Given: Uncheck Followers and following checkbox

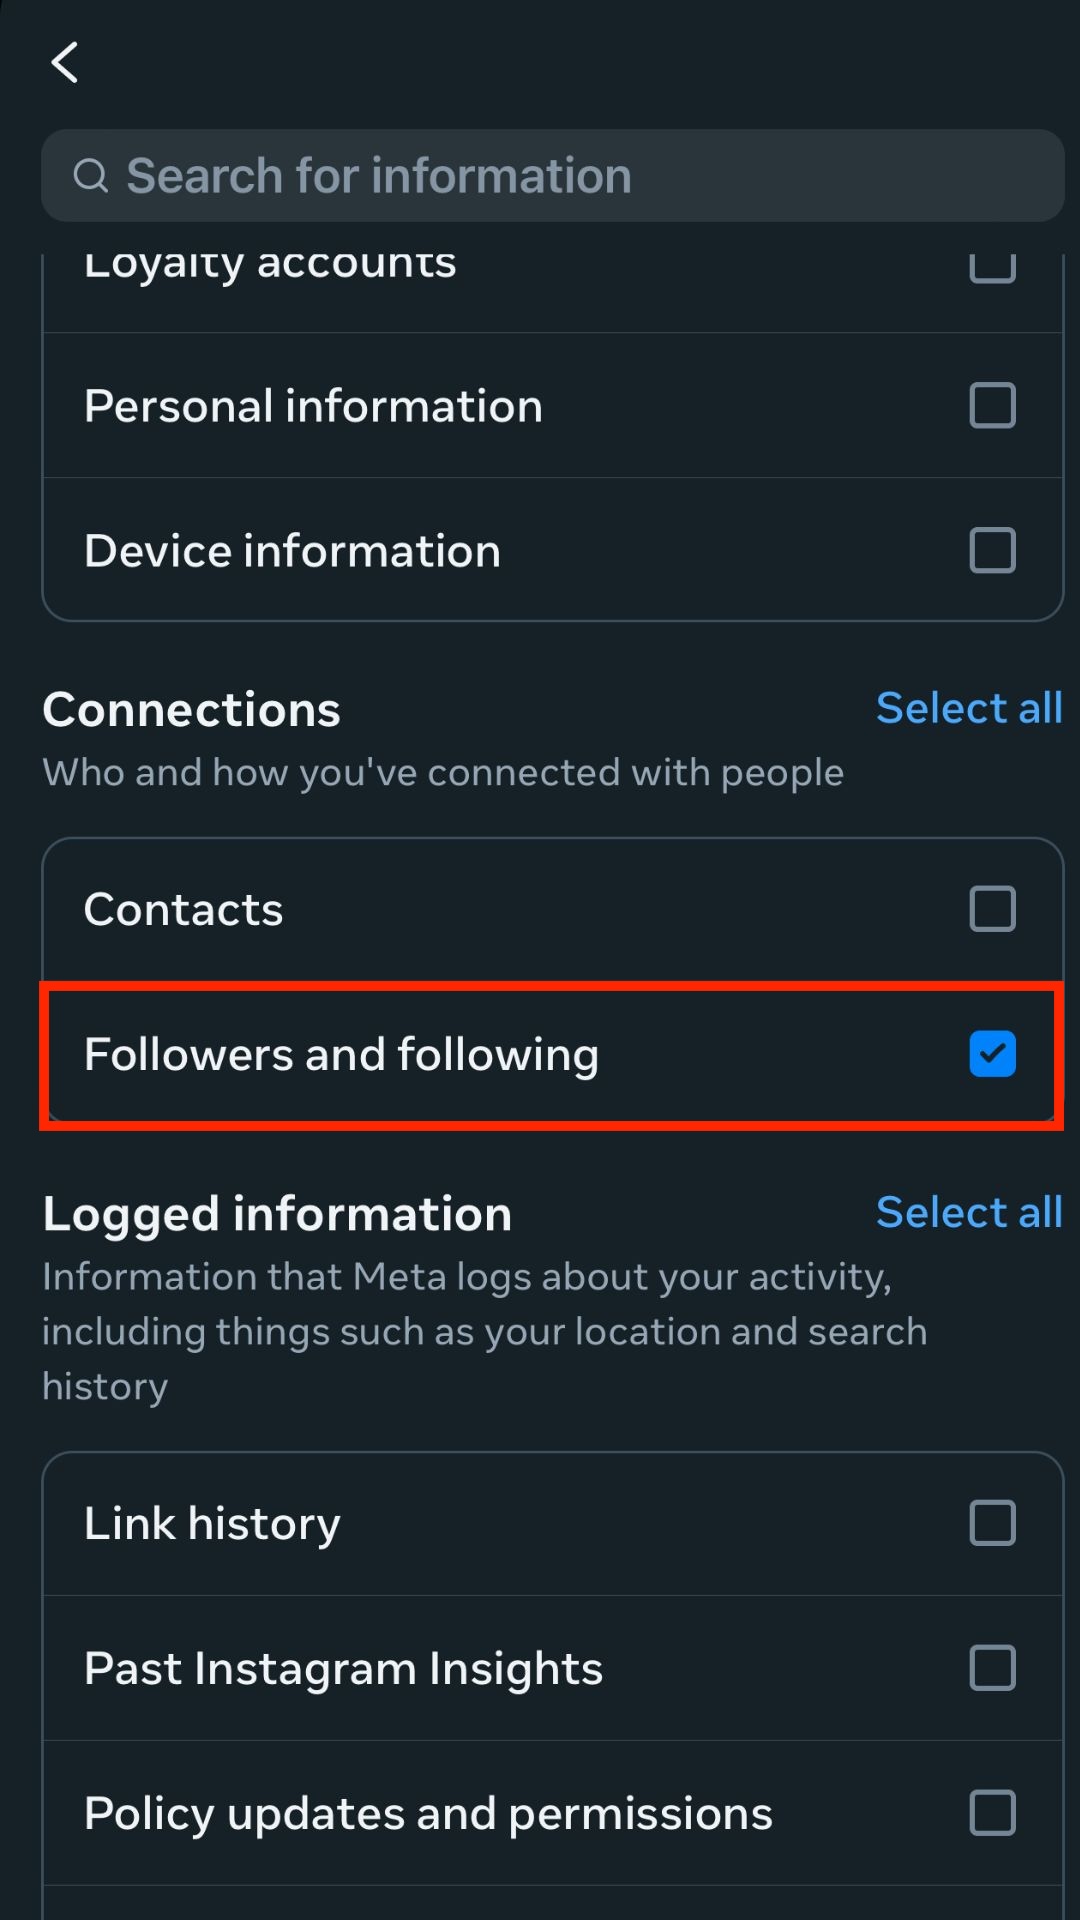Looking at the screenshot, I should (992, 1054).
